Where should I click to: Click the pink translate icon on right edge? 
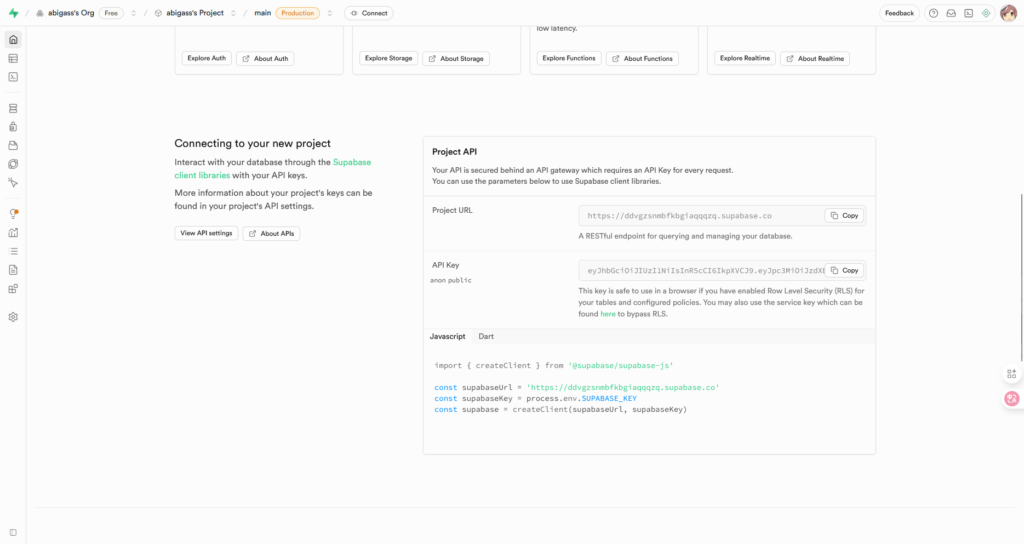point(1012,398)
